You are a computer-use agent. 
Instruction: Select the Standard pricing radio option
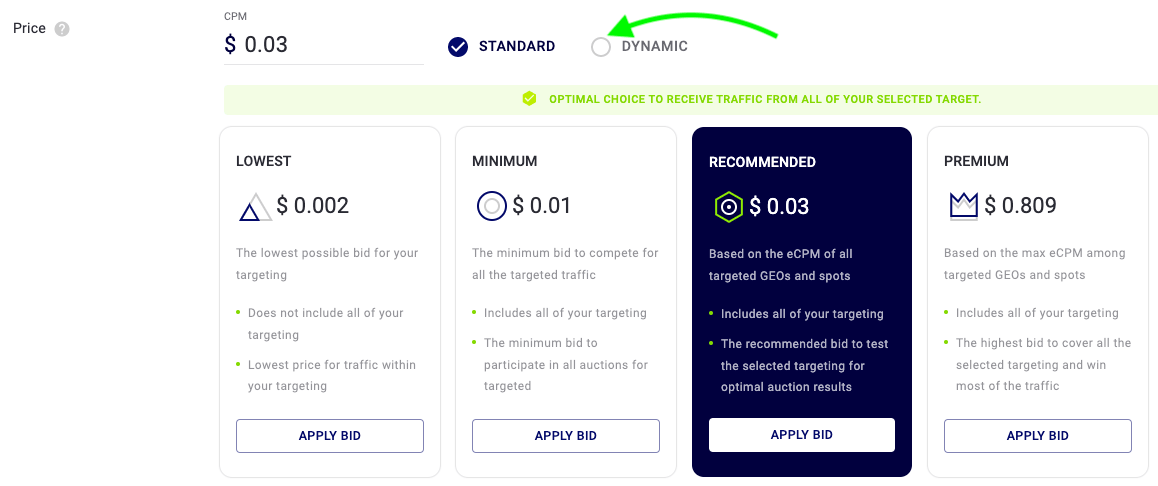[458, 47]
